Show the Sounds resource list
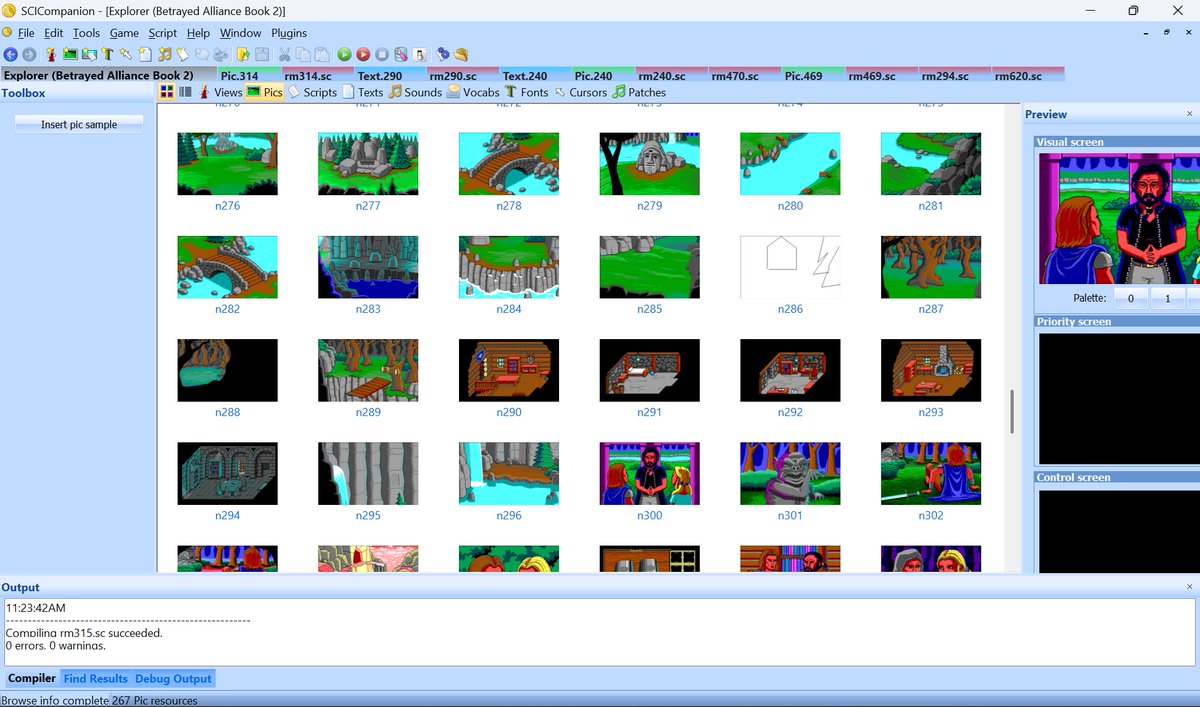This screenshot has height=707, width=1200. click(x=415, y=92)
